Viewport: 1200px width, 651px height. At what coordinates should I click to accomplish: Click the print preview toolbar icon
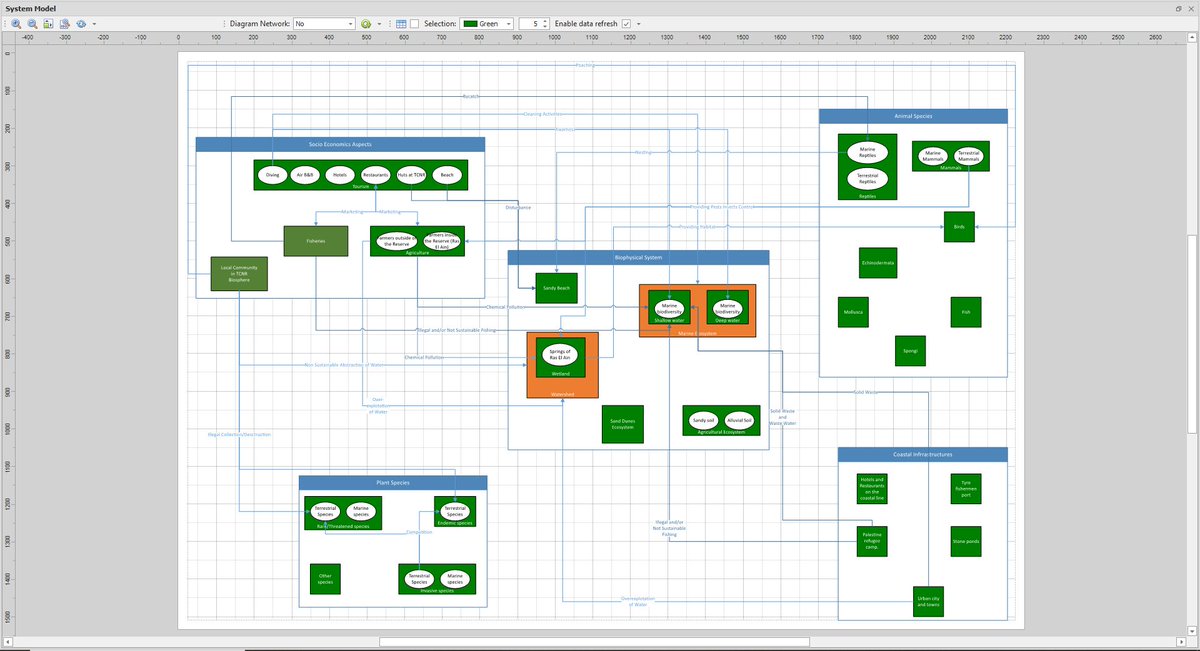[x=64, y=23]
